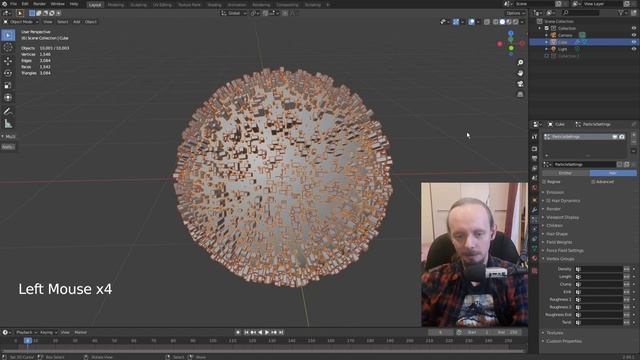Screen dimensions: 640x360
Task: Select the Select Box tool
Action: [x=8, y=36]
